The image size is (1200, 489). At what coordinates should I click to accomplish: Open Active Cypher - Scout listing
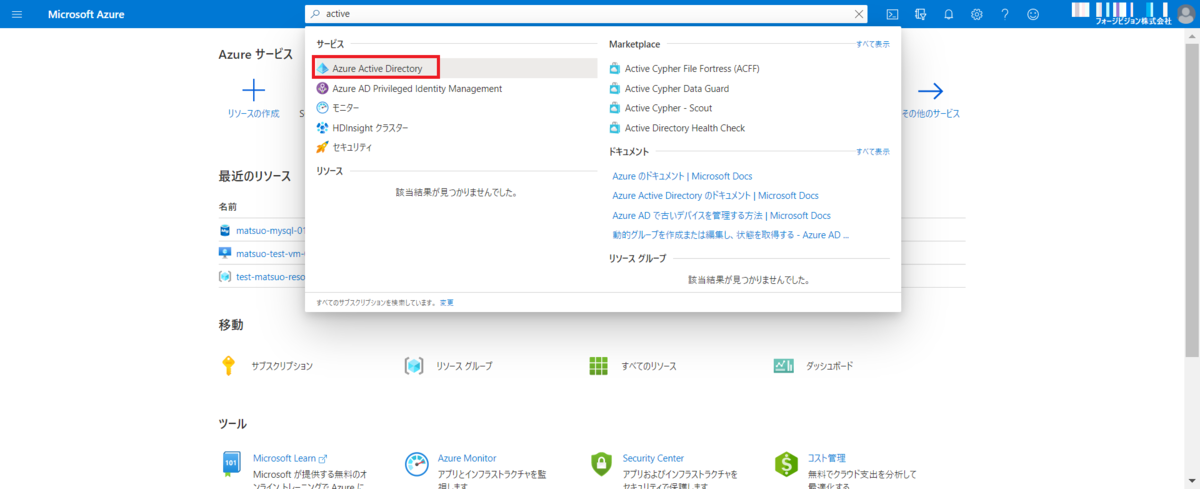tap(668, 108)
